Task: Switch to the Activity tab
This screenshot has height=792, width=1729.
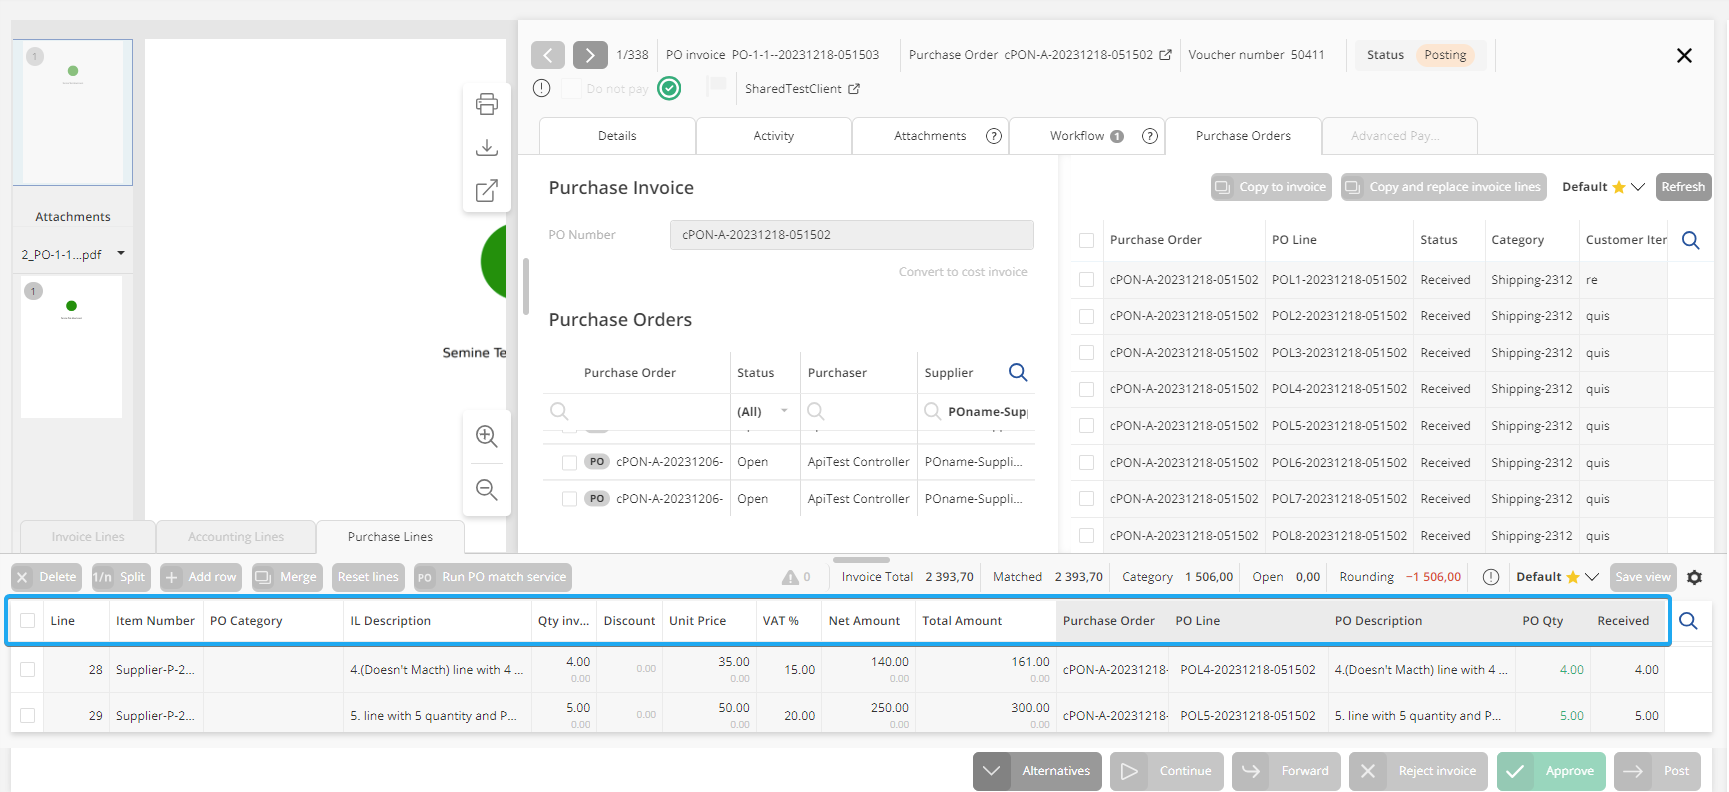Action: pyautogui.click(x=773, y=136)
